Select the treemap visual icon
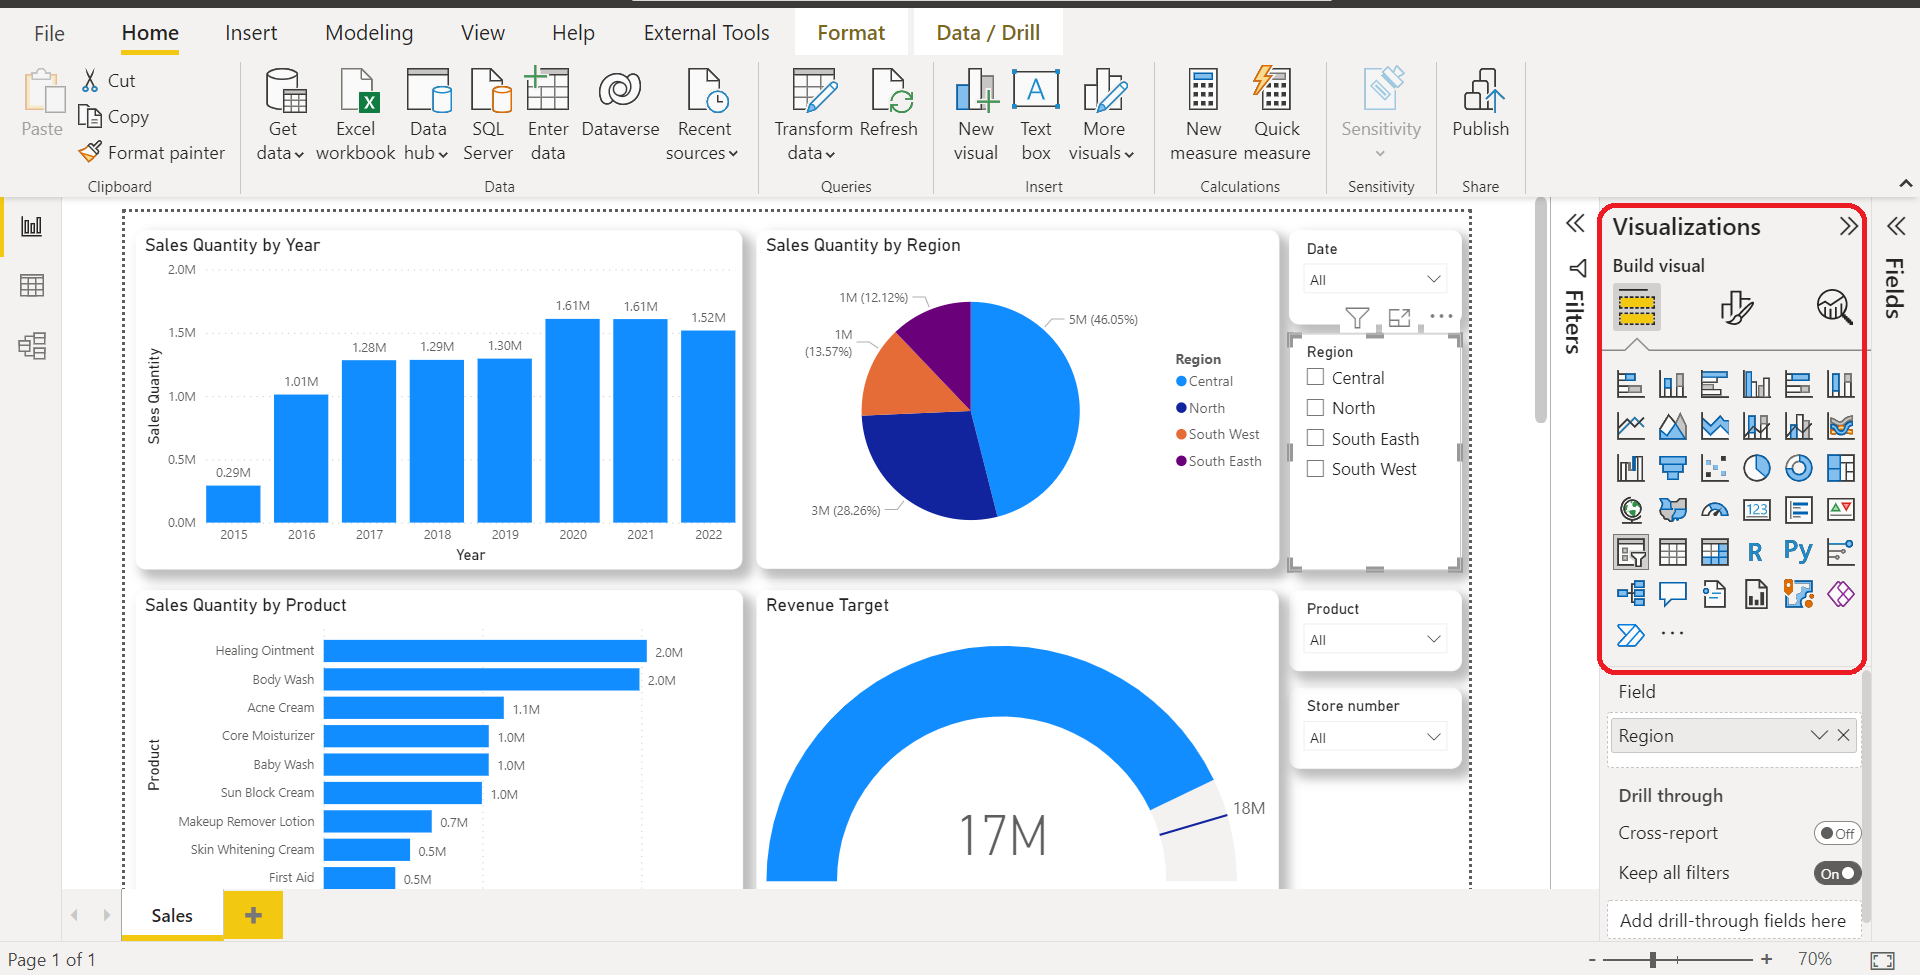Image resolution: width=1920 pixels, height=975 pixels. click(1841, 467)
